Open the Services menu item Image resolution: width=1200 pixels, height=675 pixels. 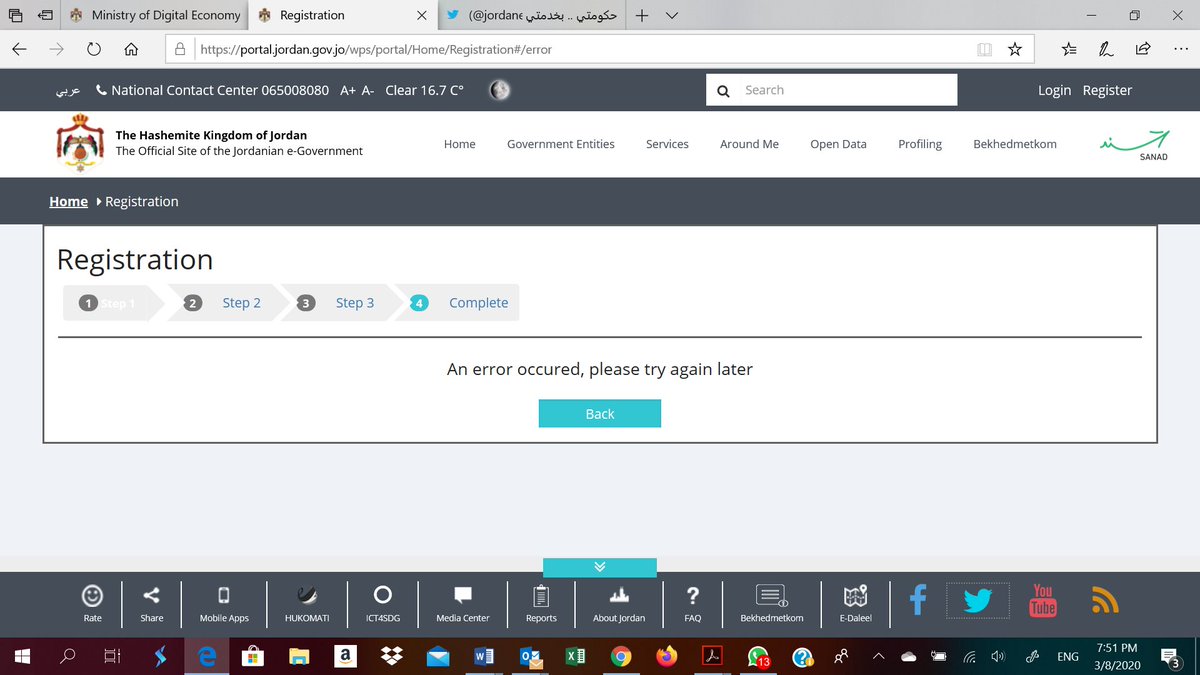[667, 144]
